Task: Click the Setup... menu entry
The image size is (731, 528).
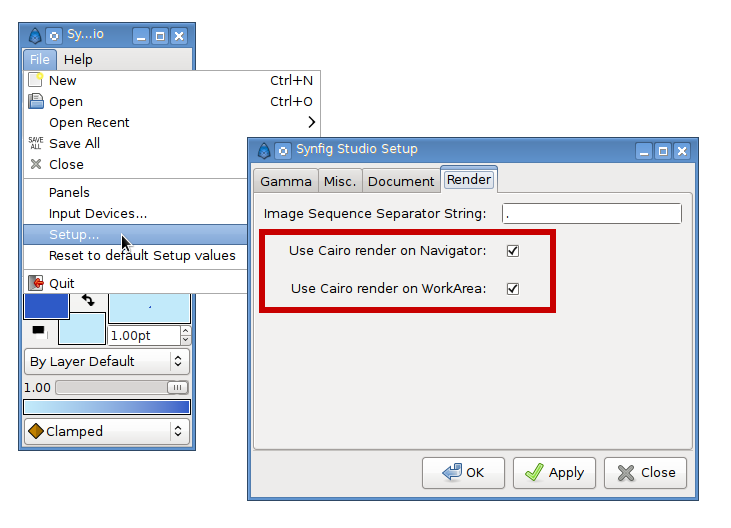Action: tap(136, 234)
